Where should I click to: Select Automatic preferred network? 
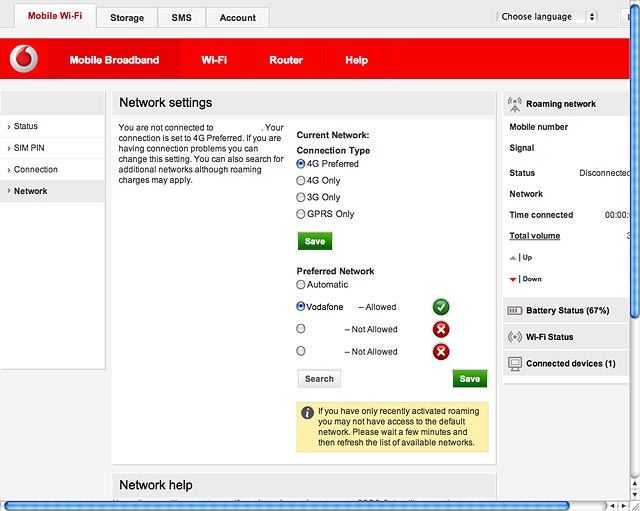click(x=301, y=284)
